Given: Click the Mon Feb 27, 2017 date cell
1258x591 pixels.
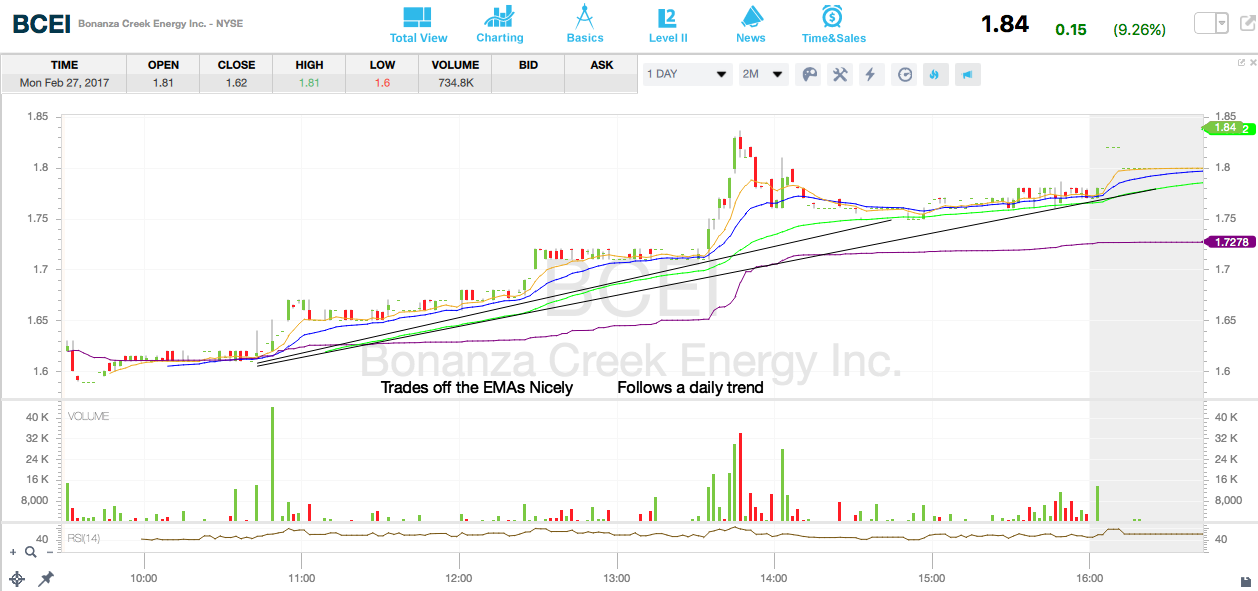Looking at the screenshot, I should pos(64,83).
